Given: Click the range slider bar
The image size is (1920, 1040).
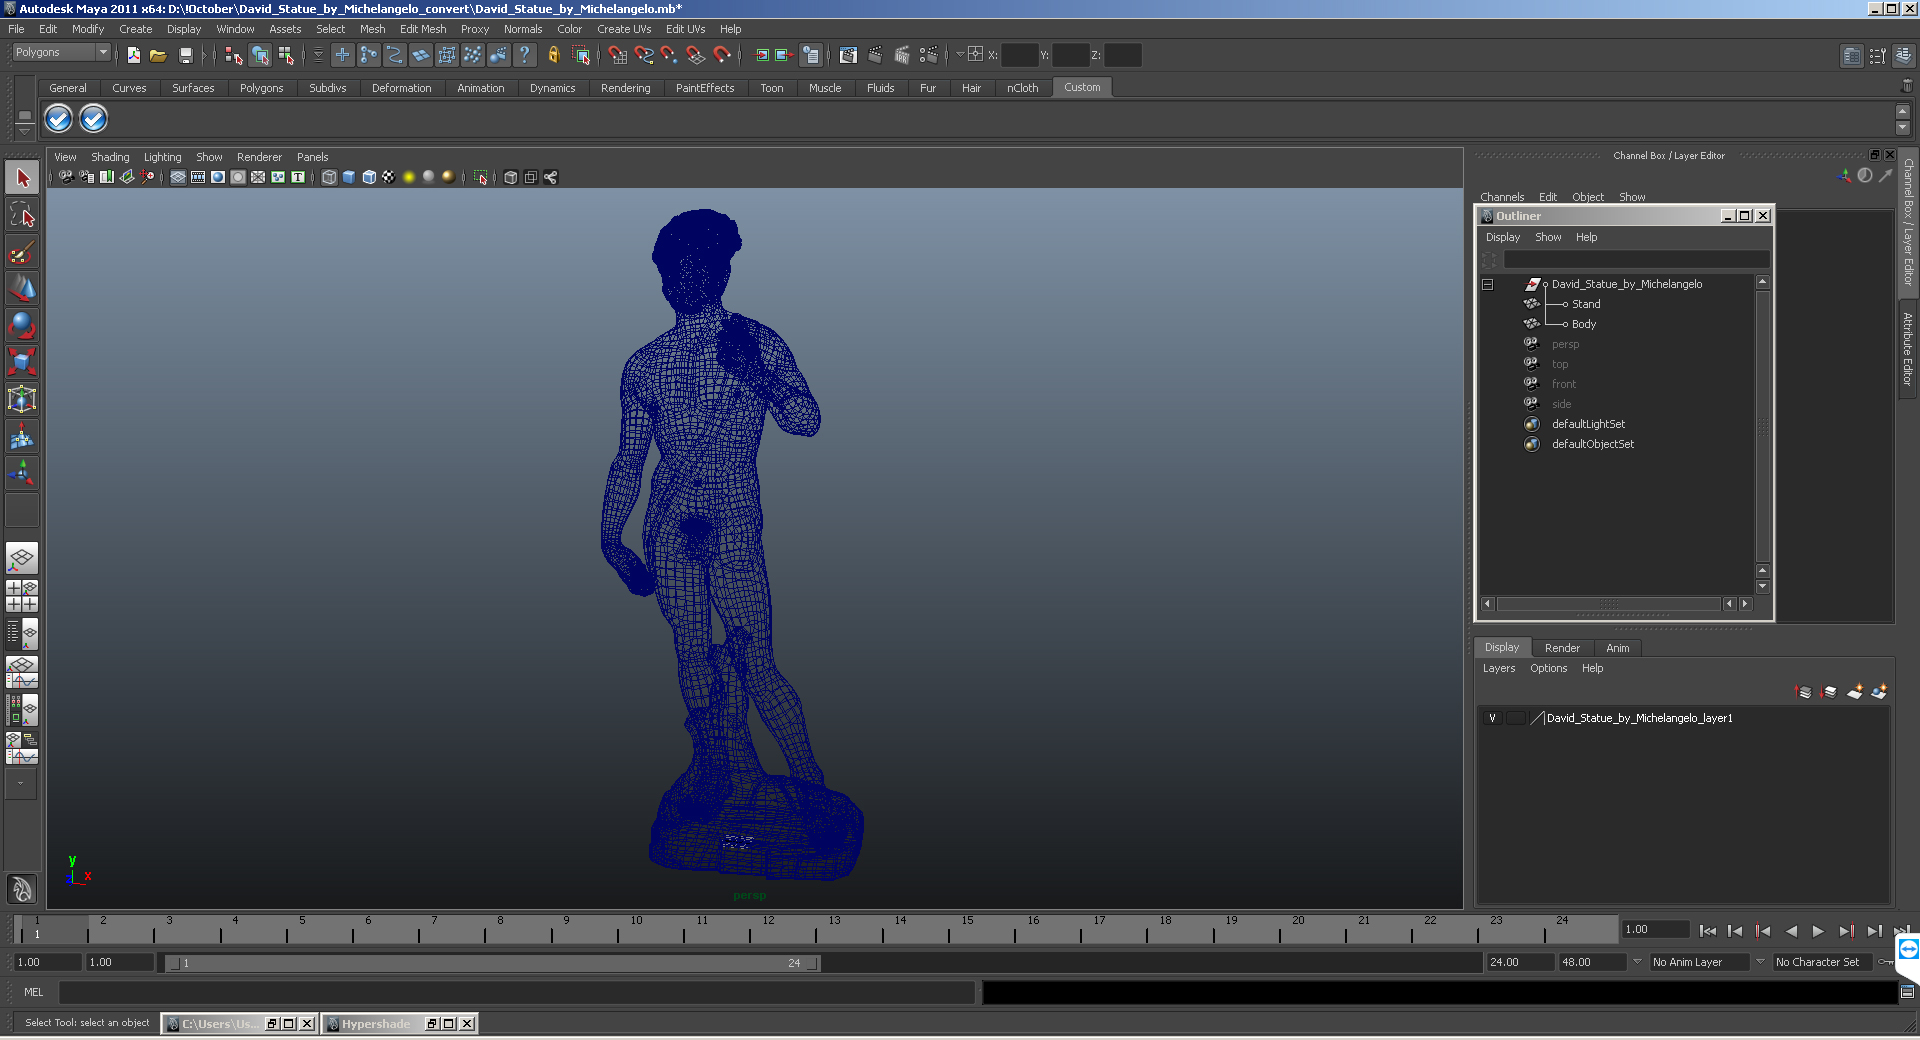Looking at the screenshot, I should click(x=492, y=963).
